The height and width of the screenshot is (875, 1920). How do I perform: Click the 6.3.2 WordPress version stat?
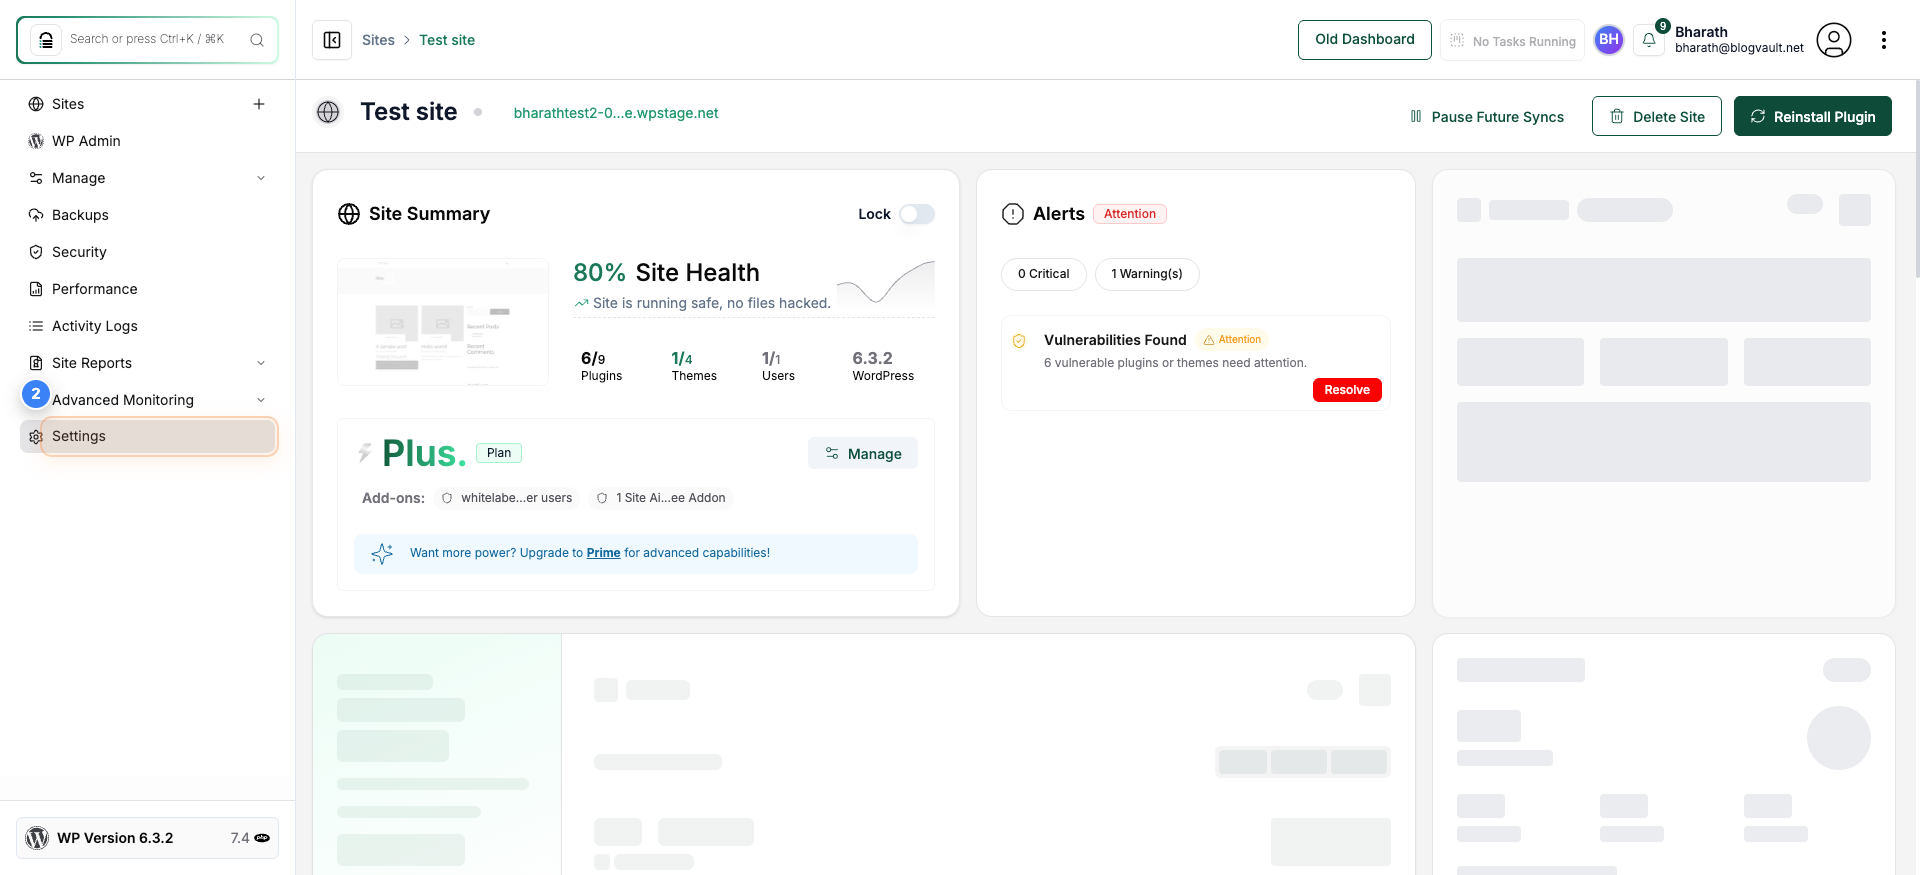point(883,366)
